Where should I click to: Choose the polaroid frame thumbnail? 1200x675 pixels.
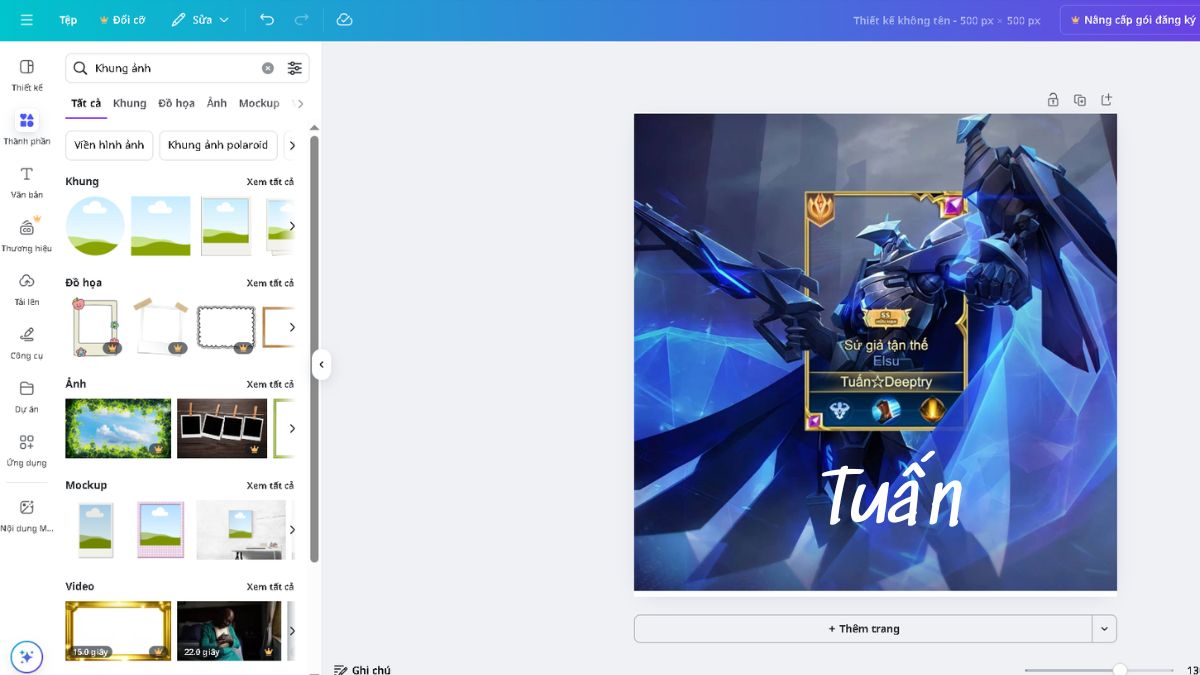(x=225, y=226)
